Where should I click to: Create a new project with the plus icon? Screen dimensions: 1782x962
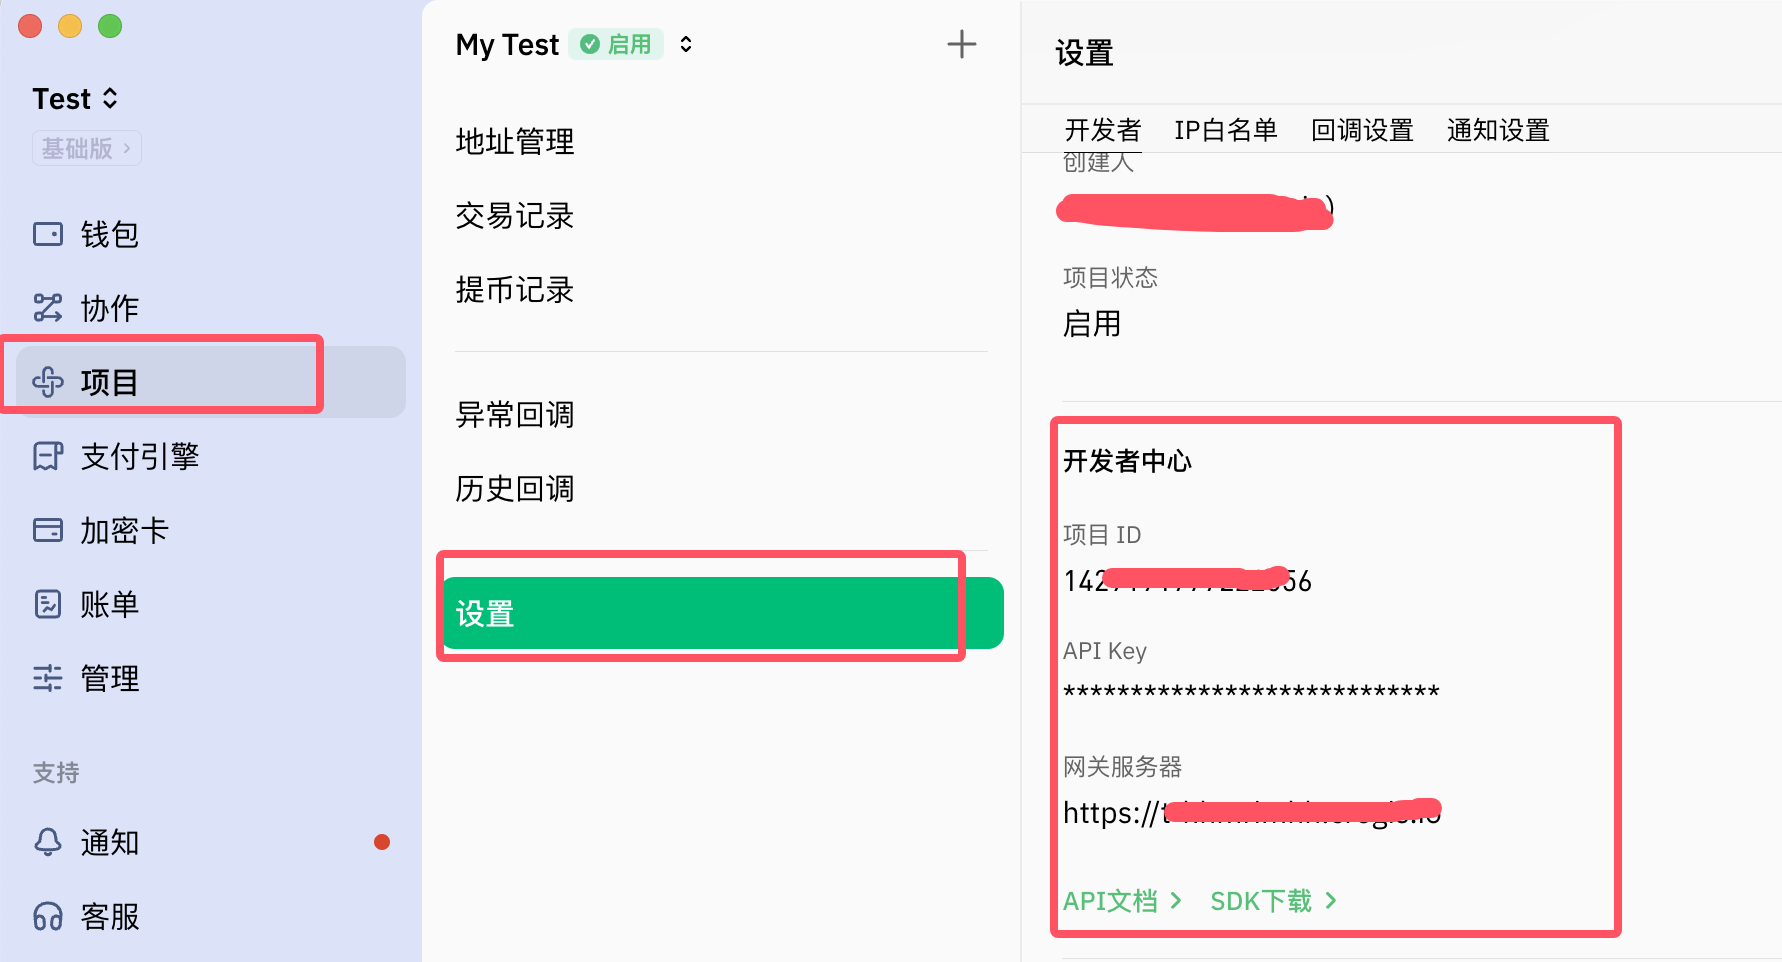coord(961,43)
